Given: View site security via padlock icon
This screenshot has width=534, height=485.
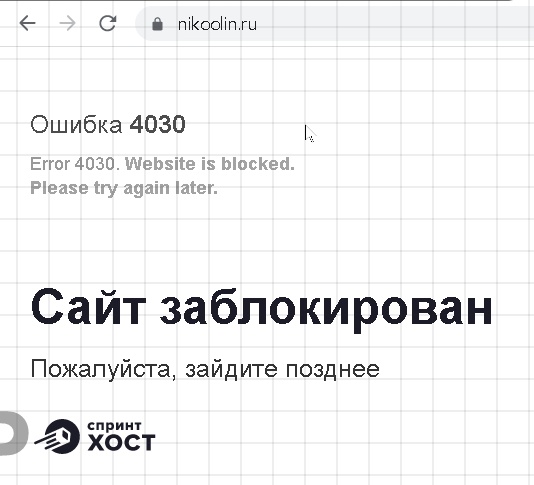Looking at the screenshot, I should [x=157, y=24].
